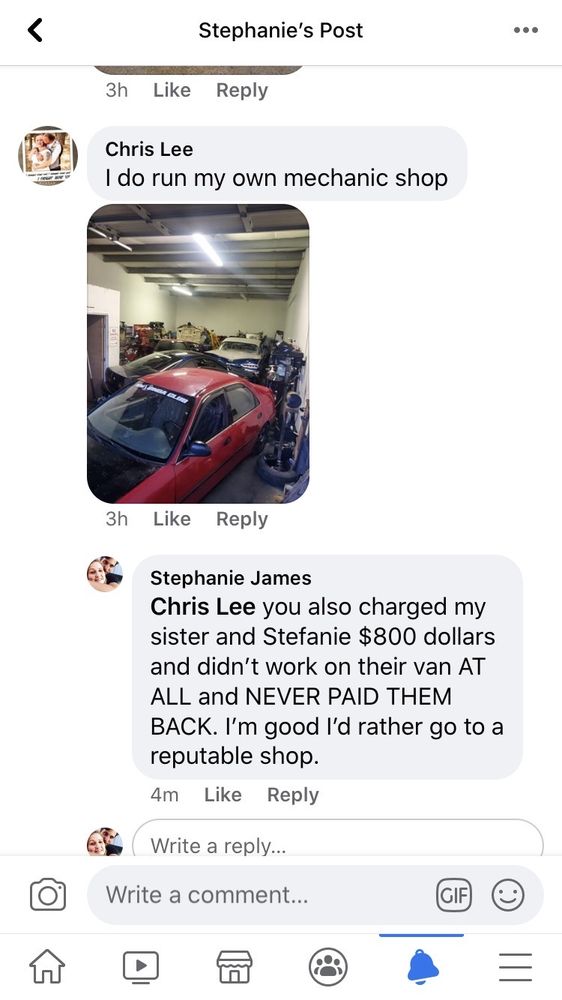This screenshot has width=562, height=1000.
Task: Open Chris Lee's profile picture
Action: point(48,156)
